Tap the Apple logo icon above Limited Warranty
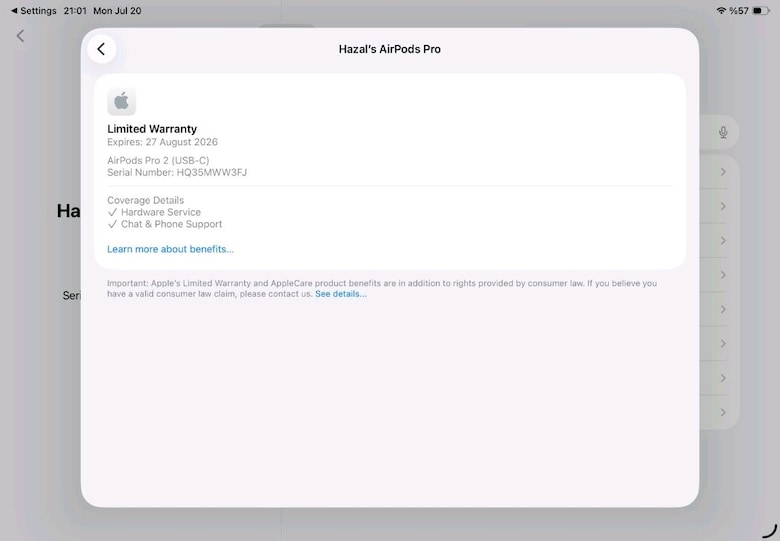 pos(121,101)
